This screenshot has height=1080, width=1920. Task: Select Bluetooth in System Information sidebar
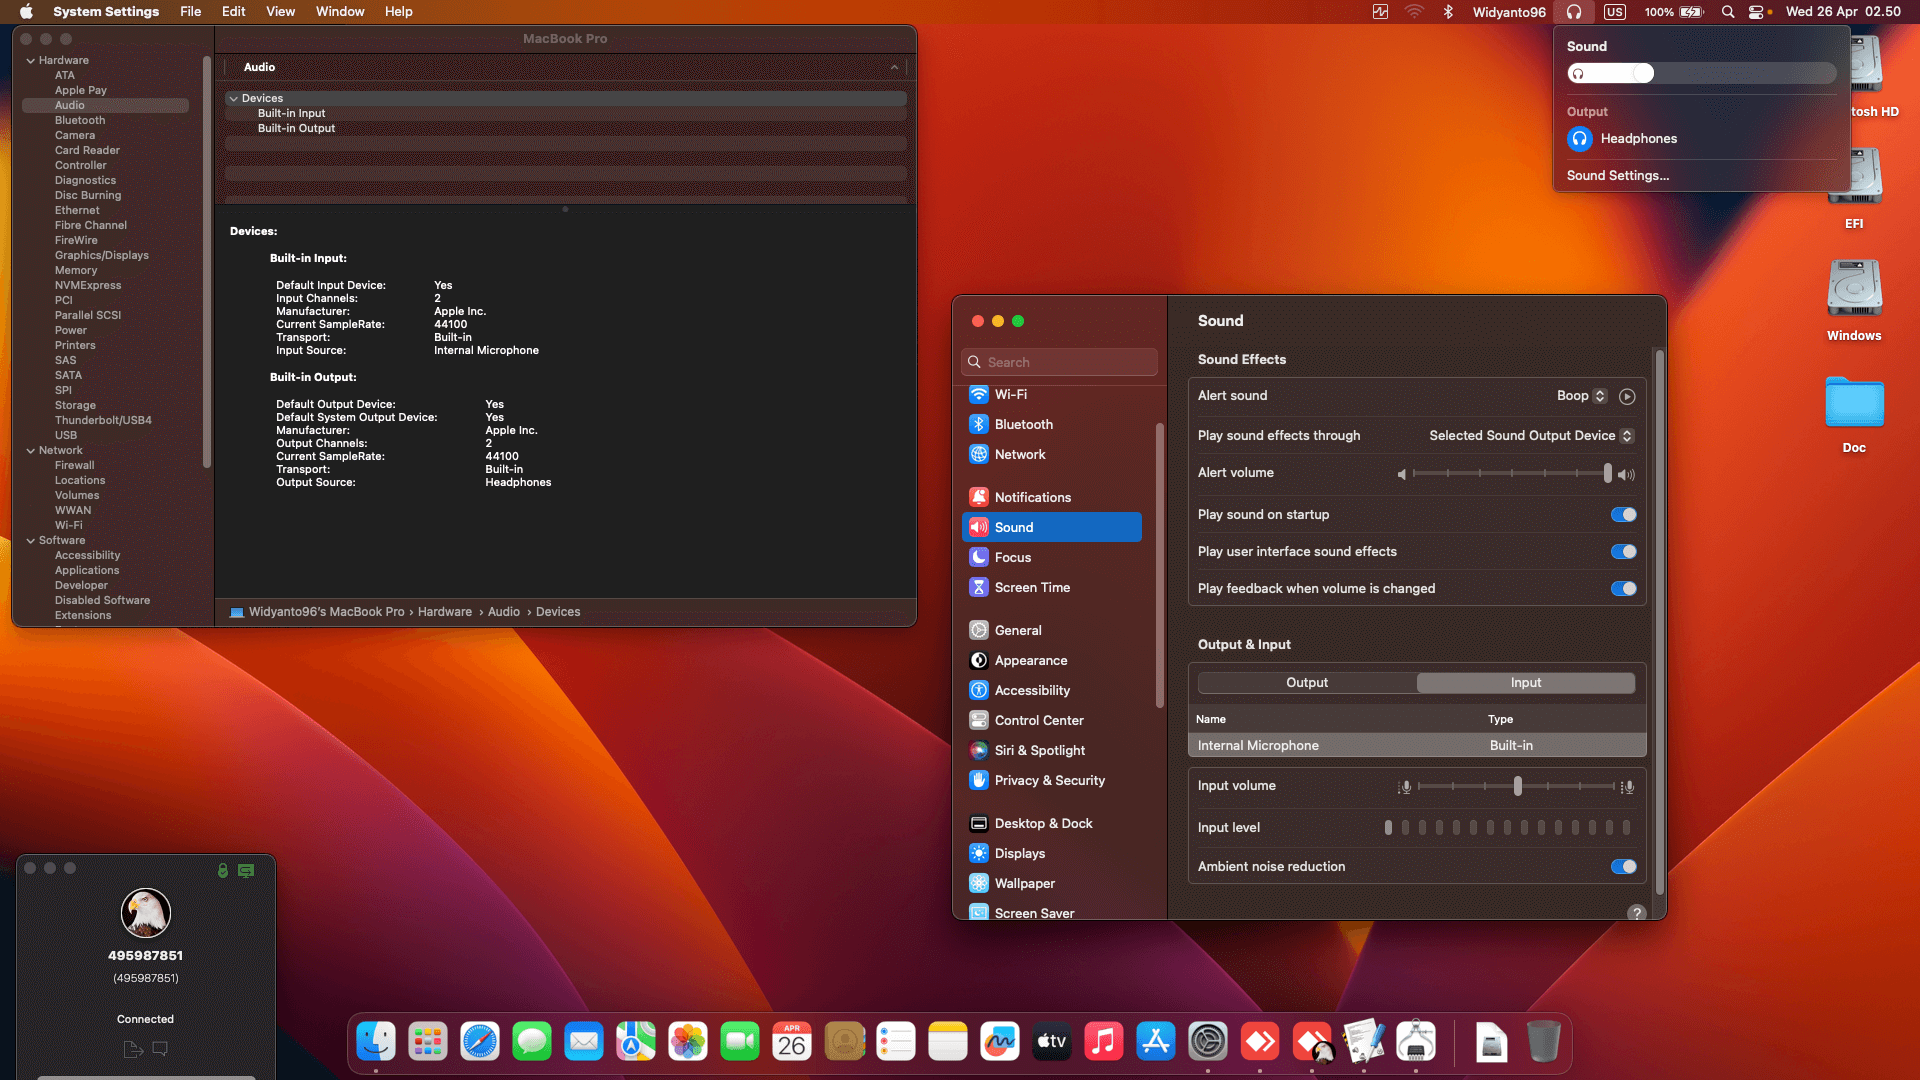point(80,121)
